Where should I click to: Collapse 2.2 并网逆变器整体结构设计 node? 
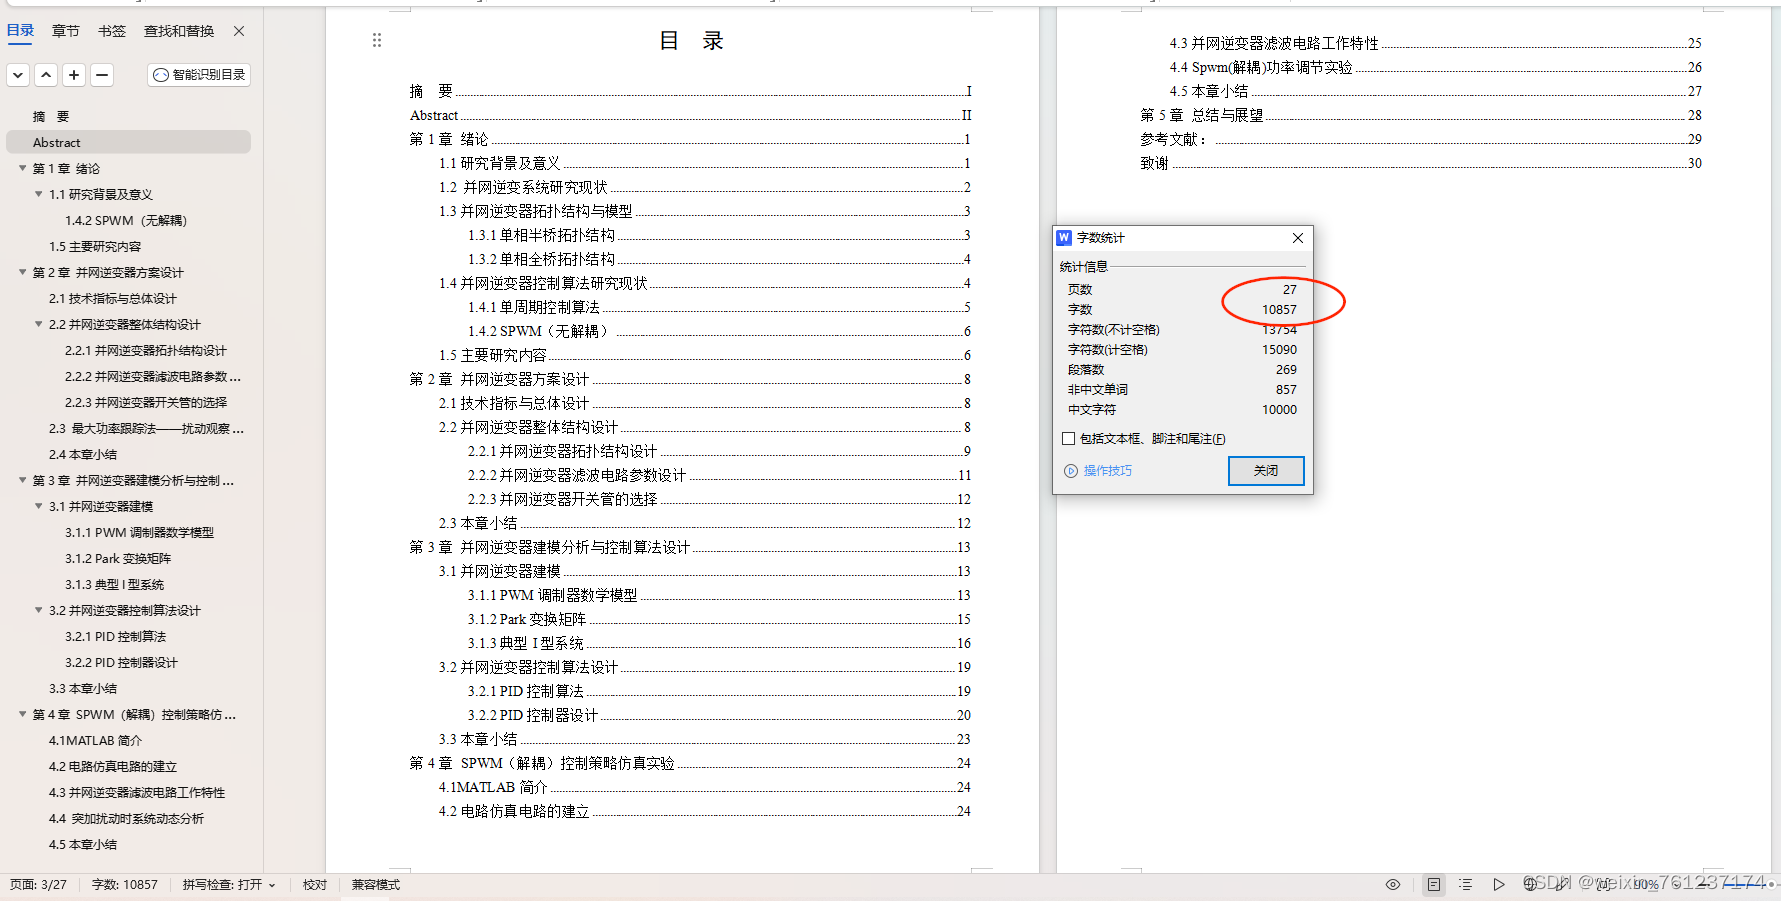(x=39, y=324)
